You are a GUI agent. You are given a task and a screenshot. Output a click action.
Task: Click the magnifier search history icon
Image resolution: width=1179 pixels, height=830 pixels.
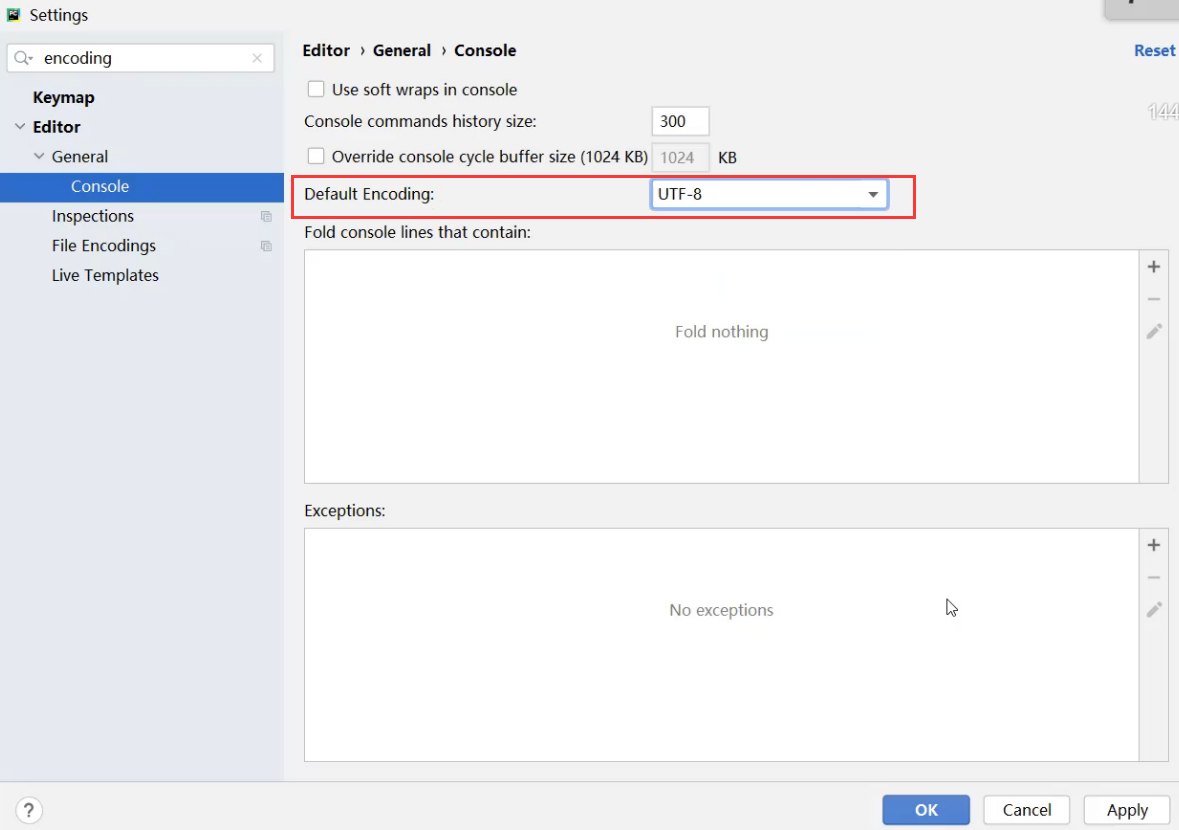[24, 59]
